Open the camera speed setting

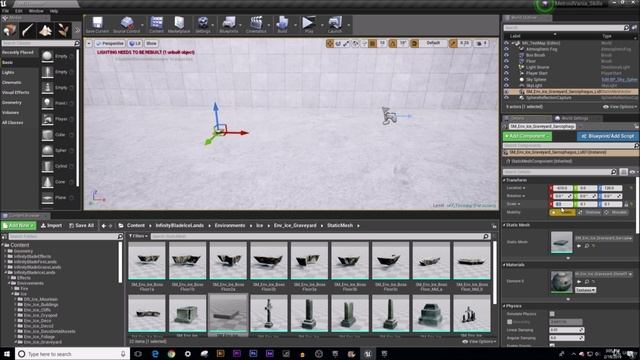(x=481, y=43)
